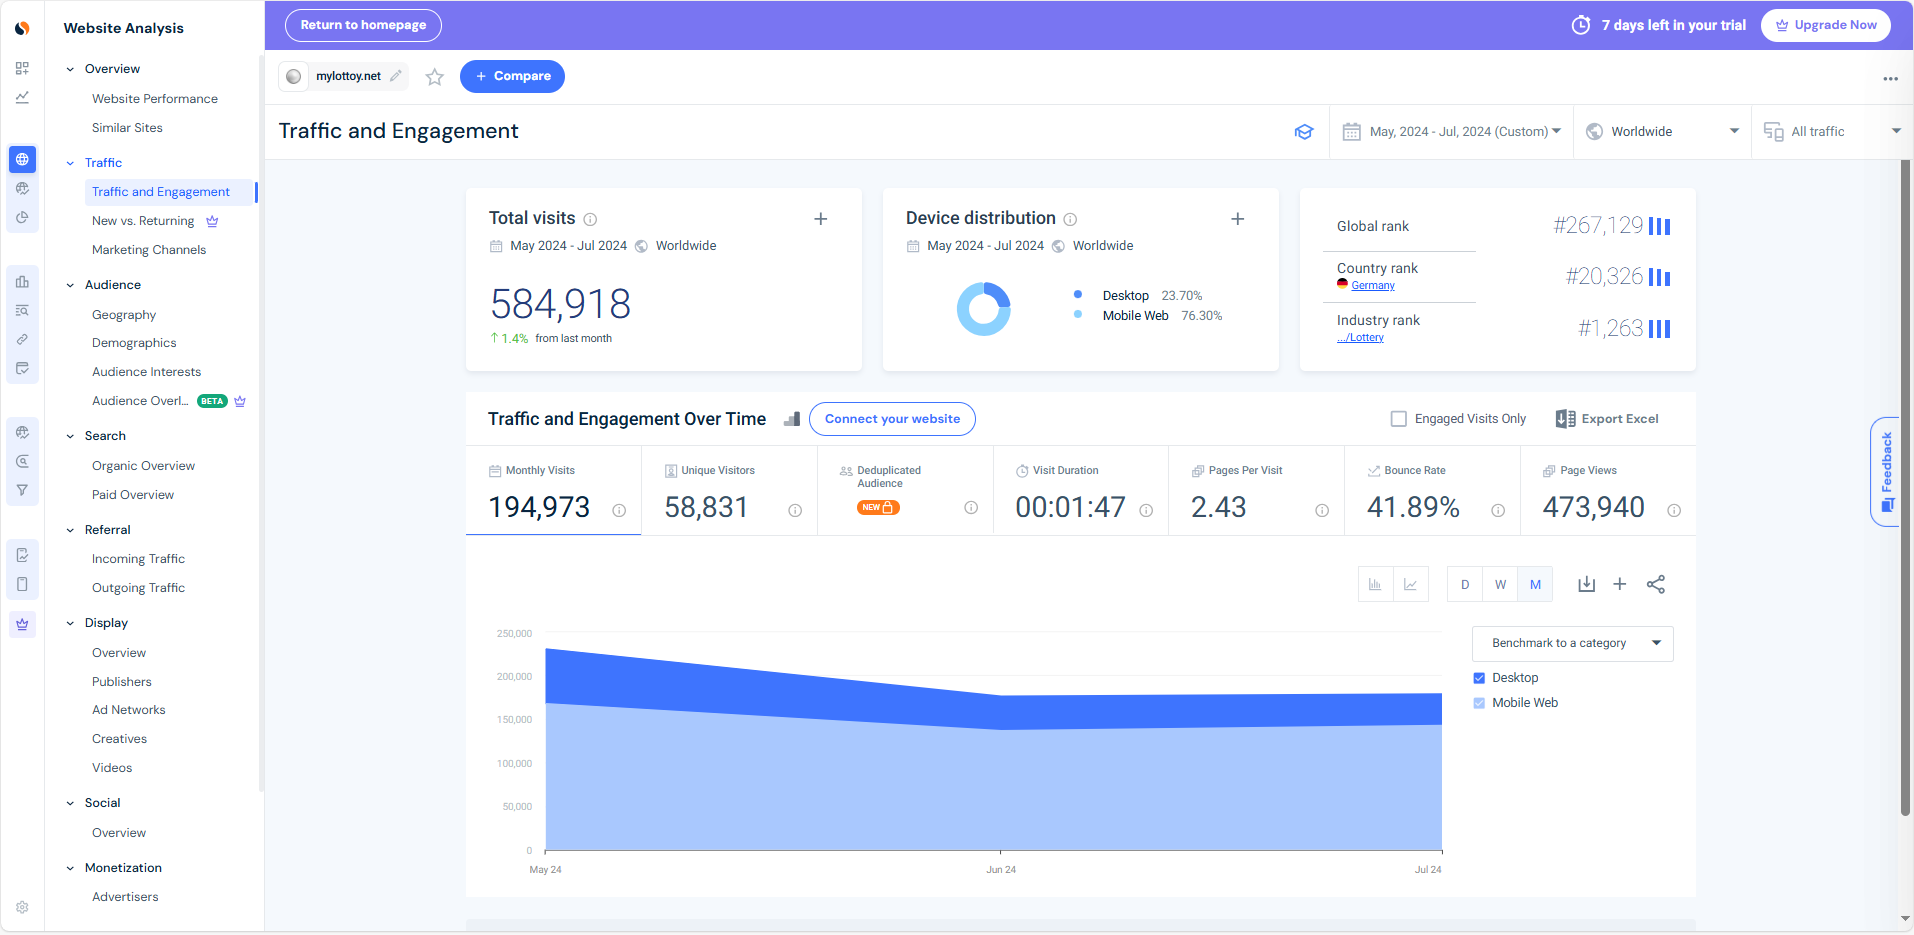Click Connect your website button
This screenshot has height=935, width=1914.
point(892,419)
